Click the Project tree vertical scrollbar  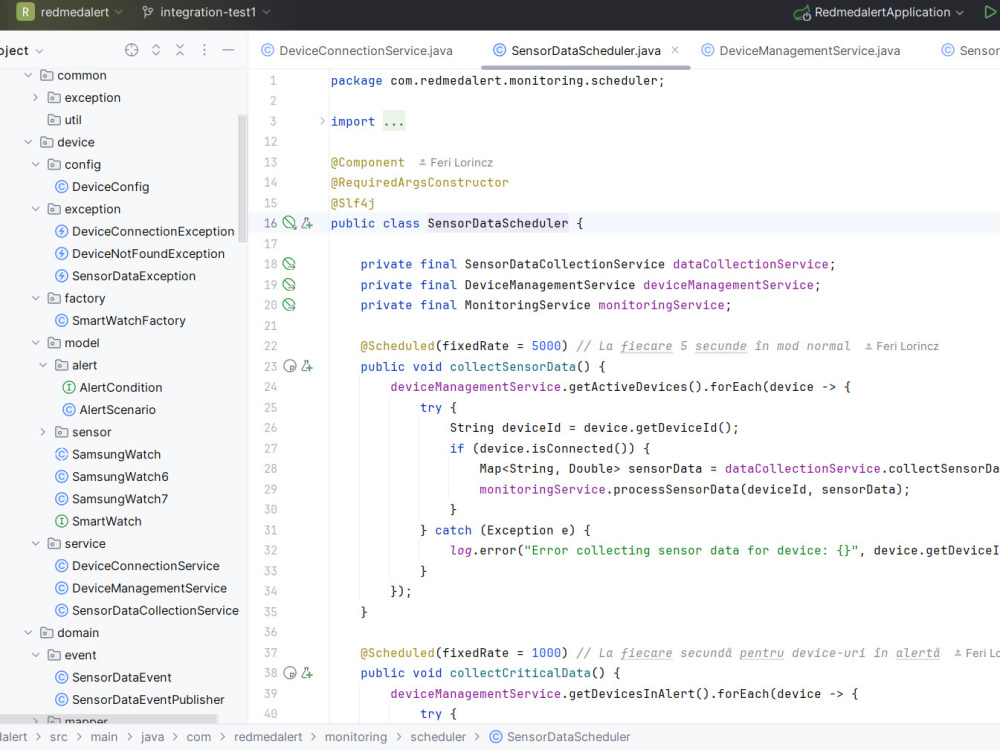click(x=242, y=179)
